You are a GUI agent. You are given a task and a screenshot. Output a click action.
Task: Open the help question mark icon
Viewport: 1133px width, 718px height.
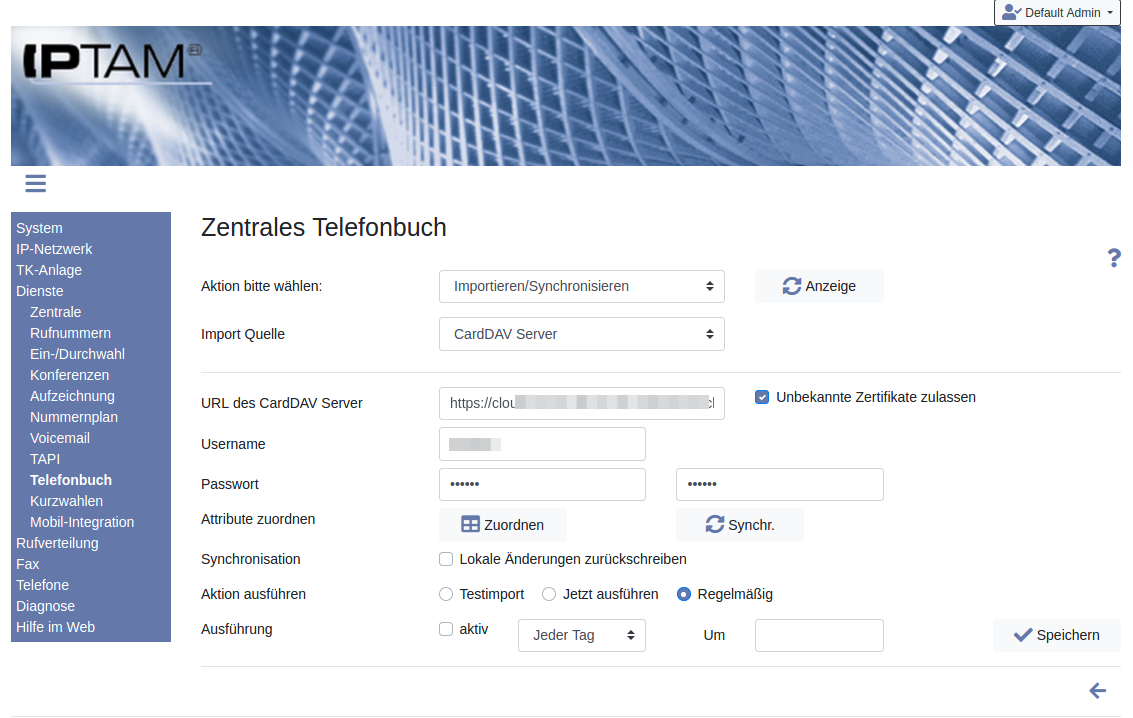point(1114,258)
